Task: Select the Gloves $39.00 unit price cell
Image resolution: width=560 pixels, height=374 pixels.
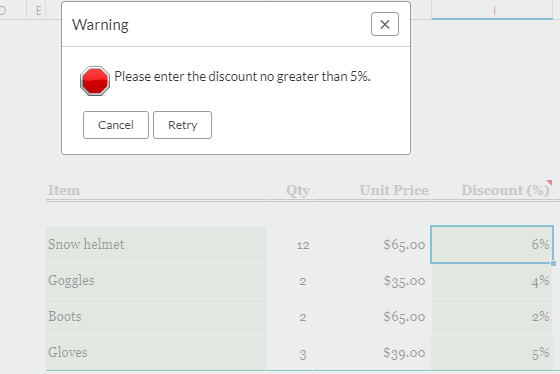Action: coord(372,353)
